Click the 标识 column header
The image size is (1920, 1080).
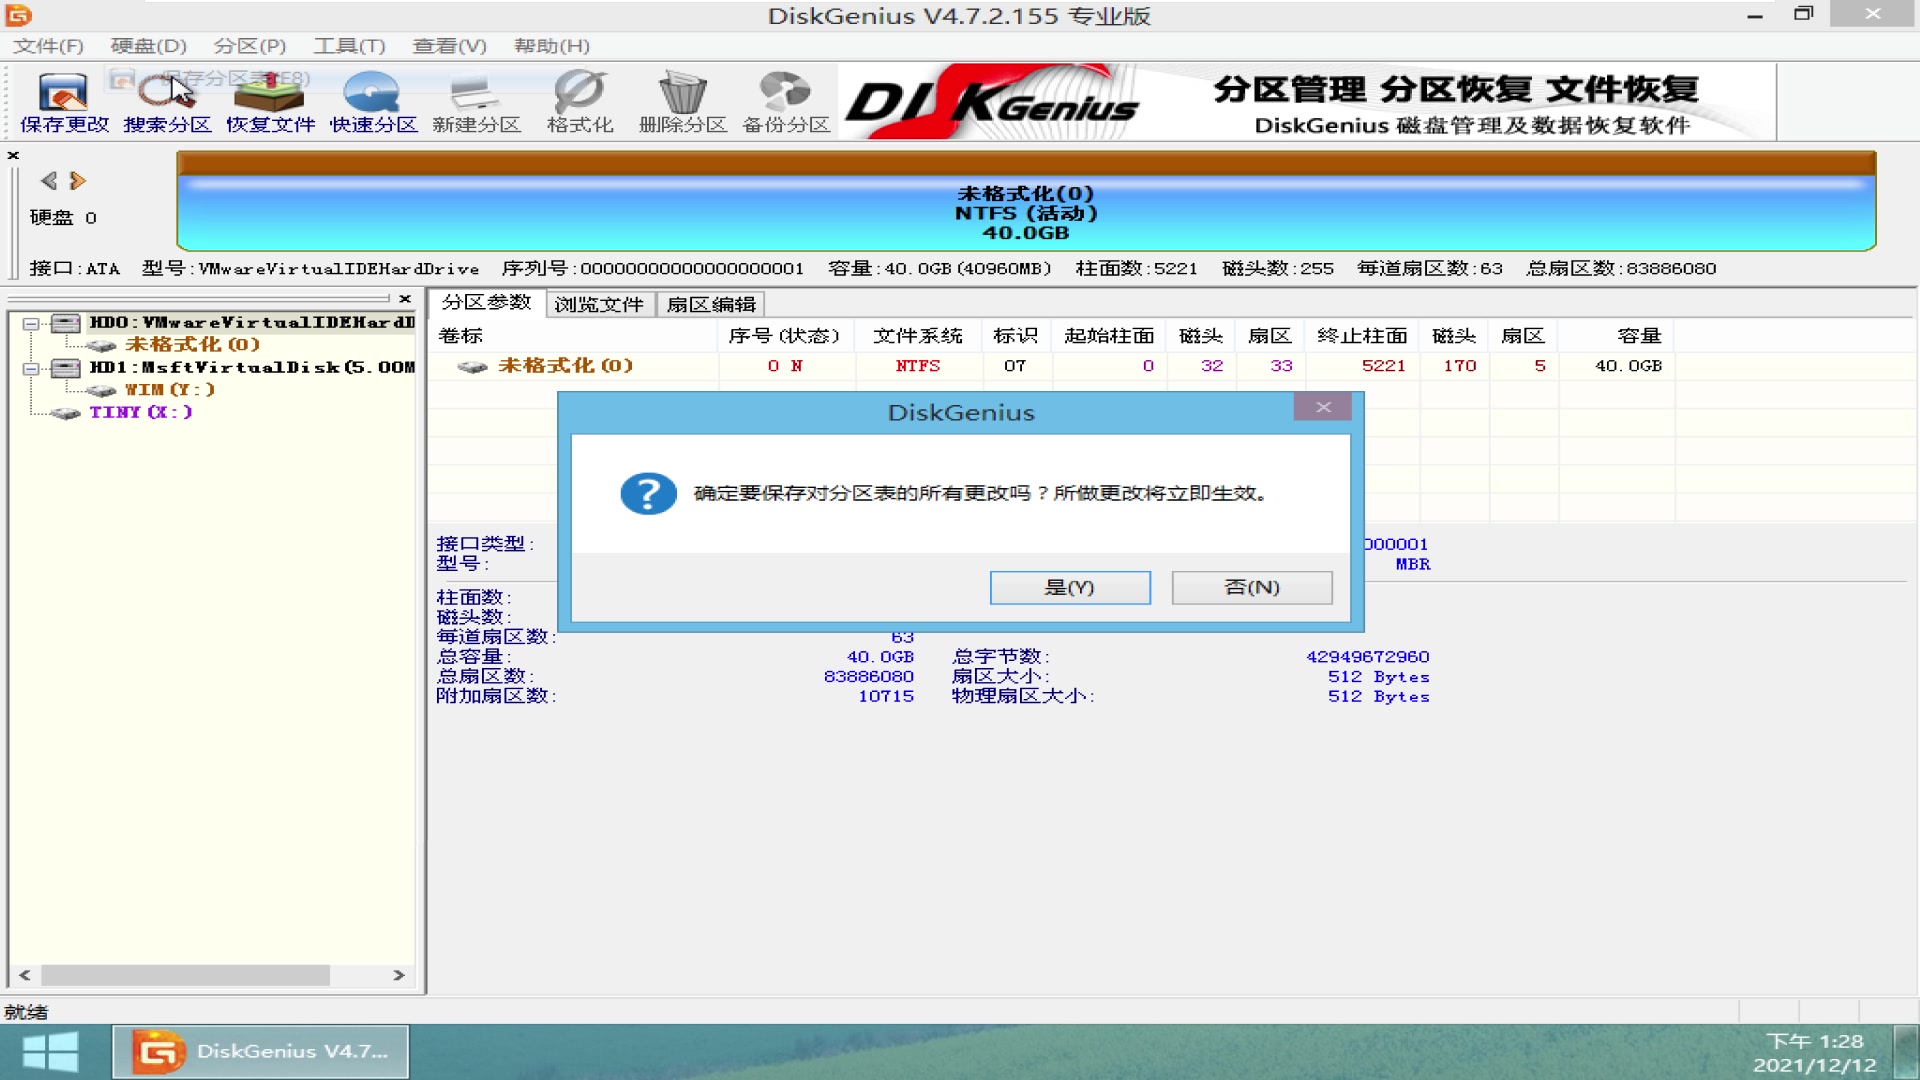pos(1015,336)
